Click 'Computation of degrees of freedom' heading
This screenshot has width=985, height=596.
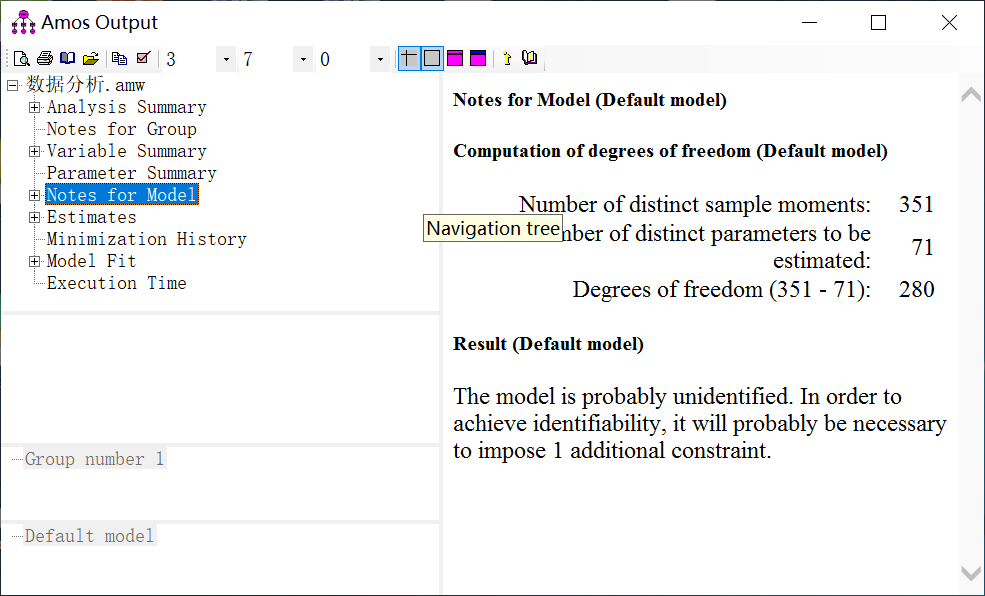(x=670, y=151)
